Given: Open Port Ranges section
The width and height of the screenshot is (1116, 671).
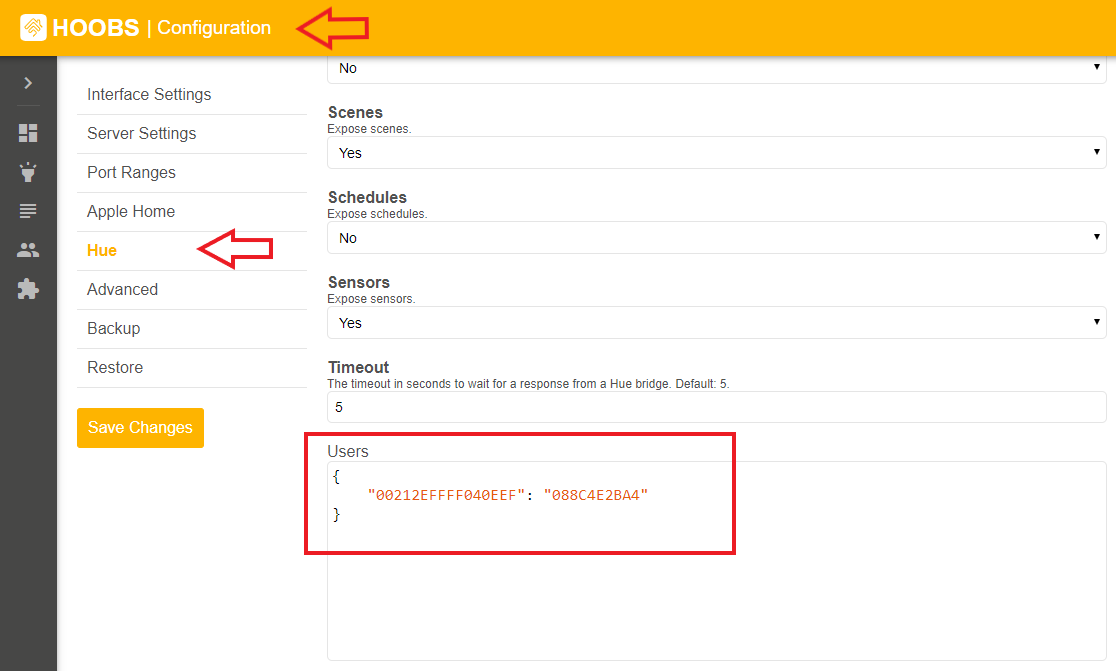Looking at the screenshot, I should tap(191, 173).
